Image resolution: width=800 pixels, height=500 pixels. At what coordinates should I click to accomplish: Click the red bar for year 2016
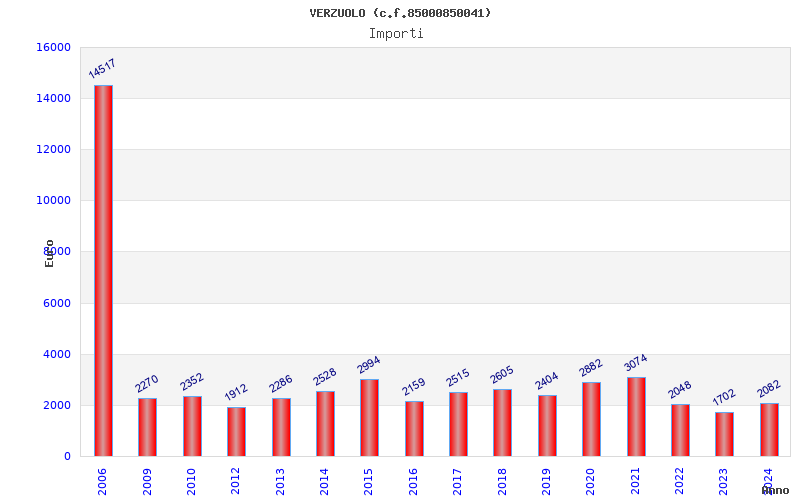coord(414,429)
